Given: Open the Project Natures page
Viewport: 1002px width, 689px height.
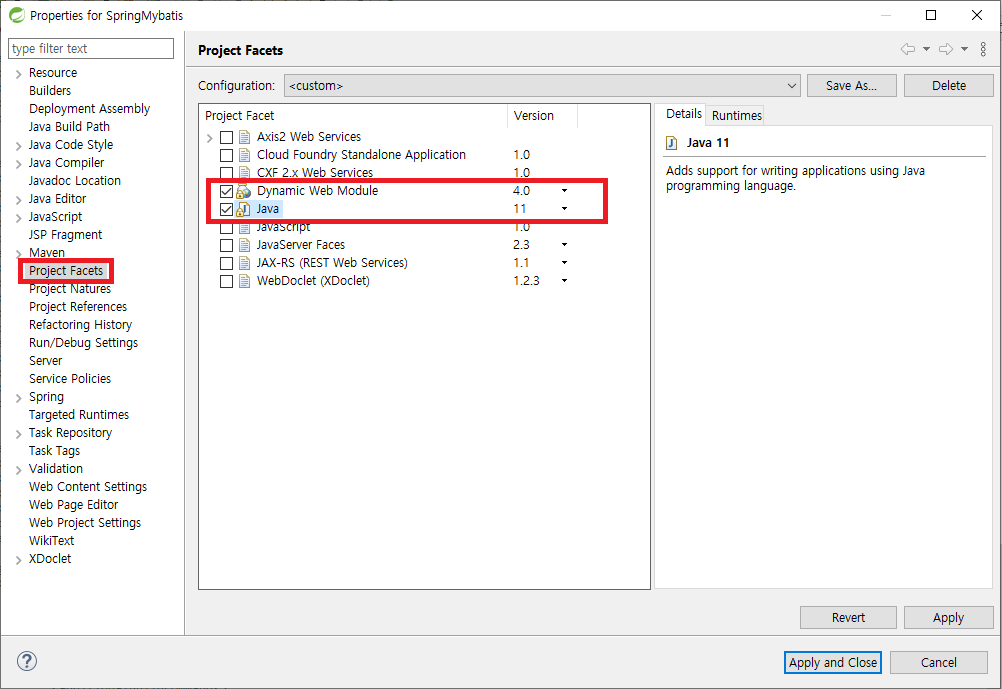Looking at the screenshot, I should 70,289.
